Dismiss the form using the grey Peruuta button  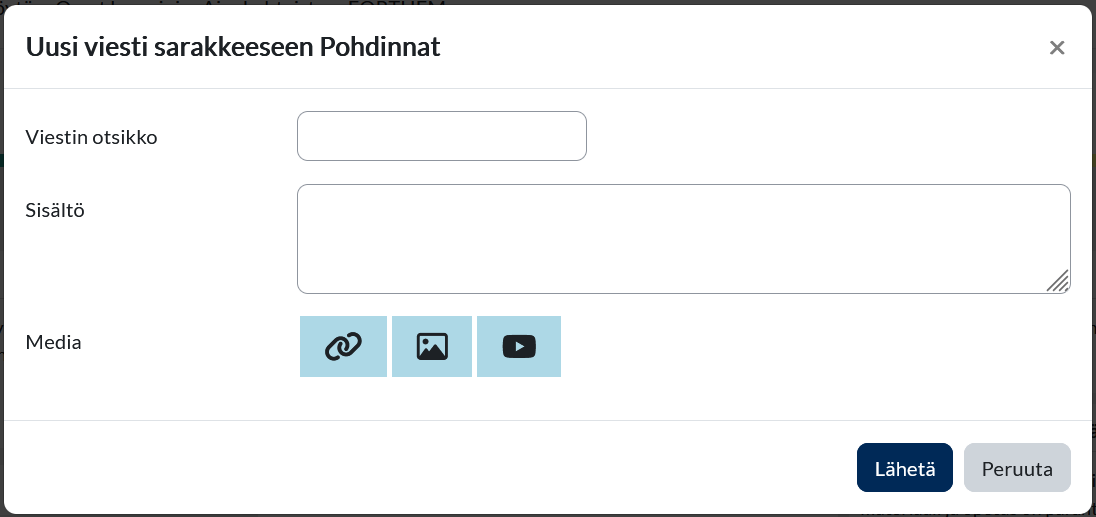1017,468
